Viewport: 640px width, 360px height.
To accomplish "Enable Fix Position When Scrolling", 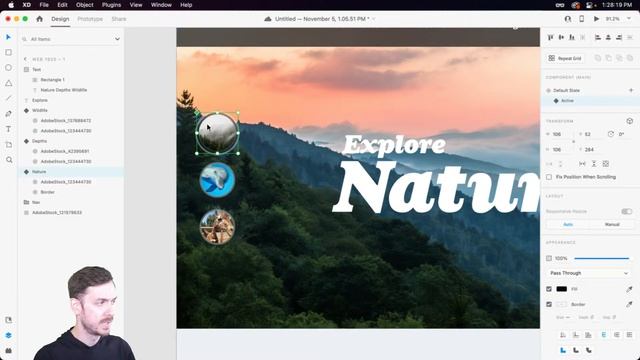I will pos(549,177).
